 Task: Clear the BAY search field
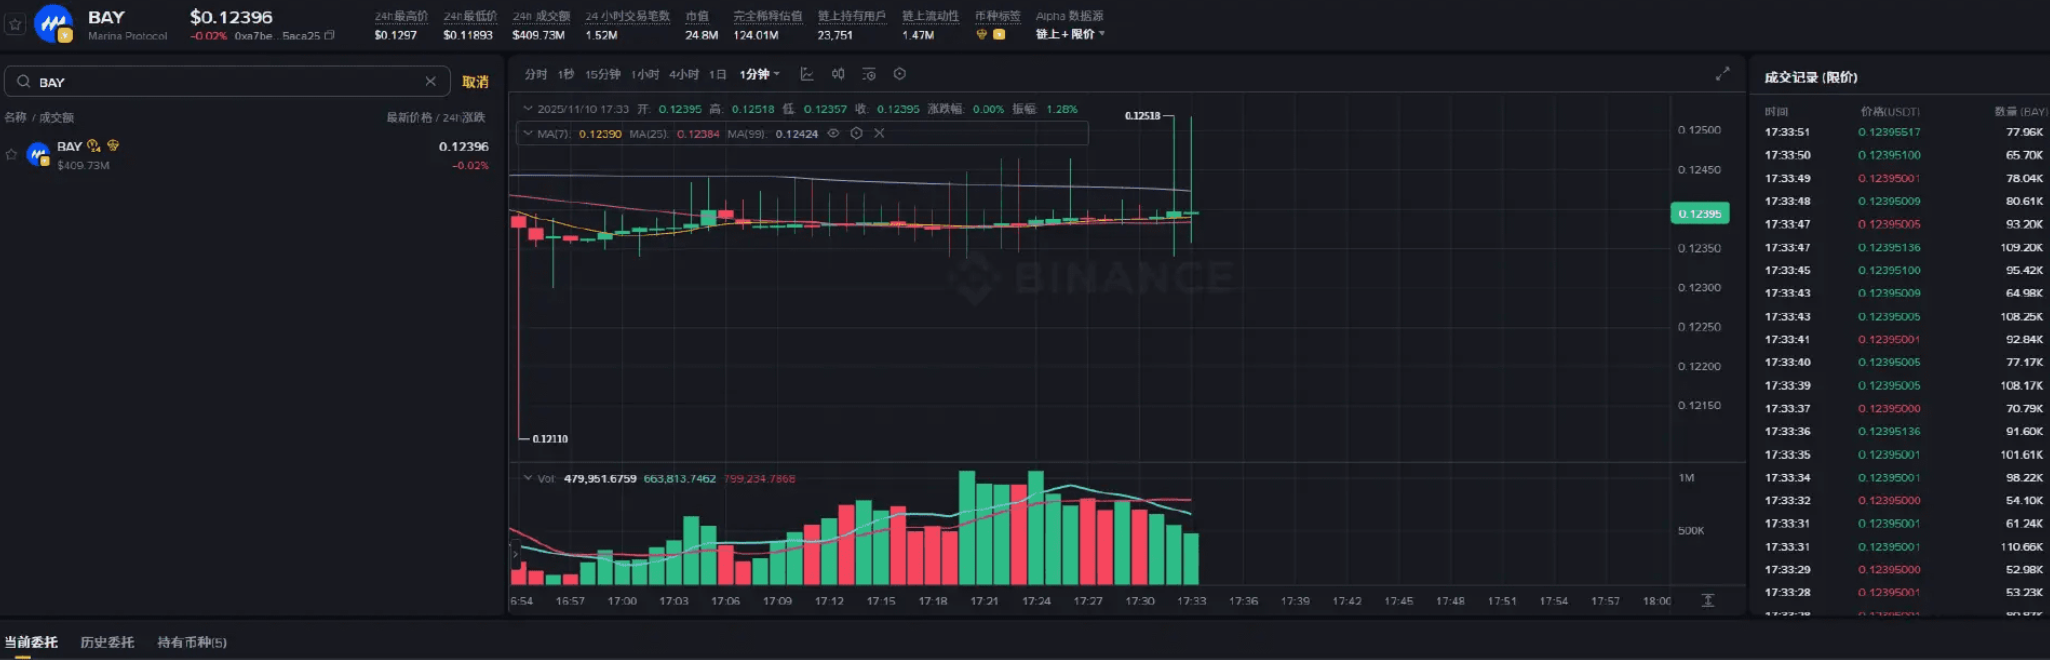(x=430, y=81)
